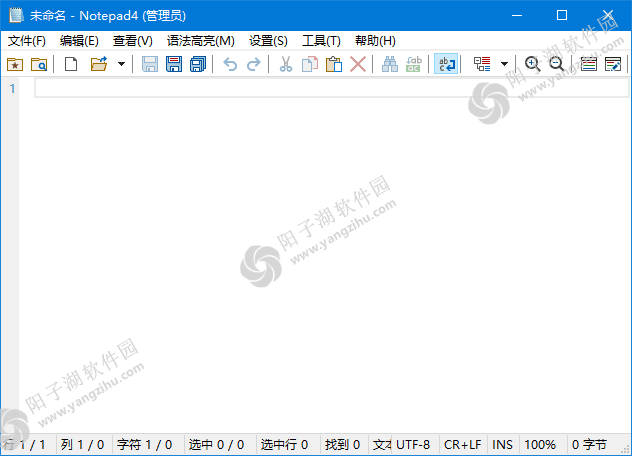The height and width of the screenshot is (456, 632).
Task: Click the Zoom Out magnifier icon
Action: (x=557, y=64)
